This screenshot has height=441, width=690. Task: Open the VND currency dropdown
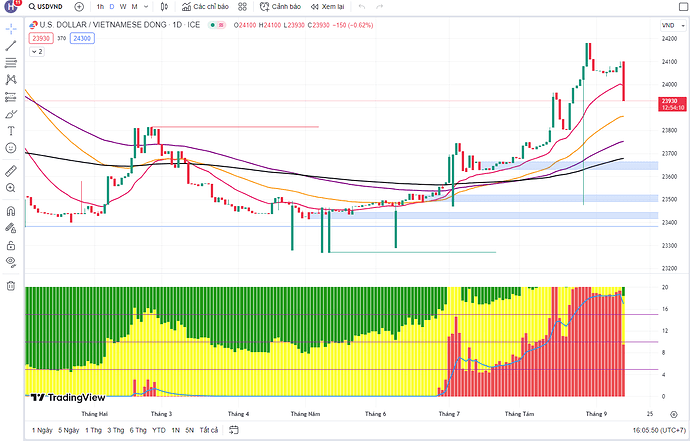click(x=673, y=26)
